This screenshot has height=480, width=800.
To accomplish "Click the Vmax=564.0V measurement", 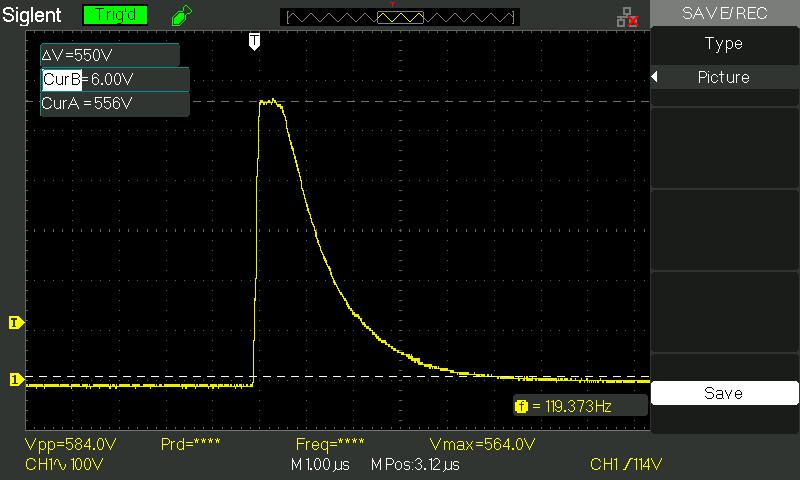I will tap(483, 444).
